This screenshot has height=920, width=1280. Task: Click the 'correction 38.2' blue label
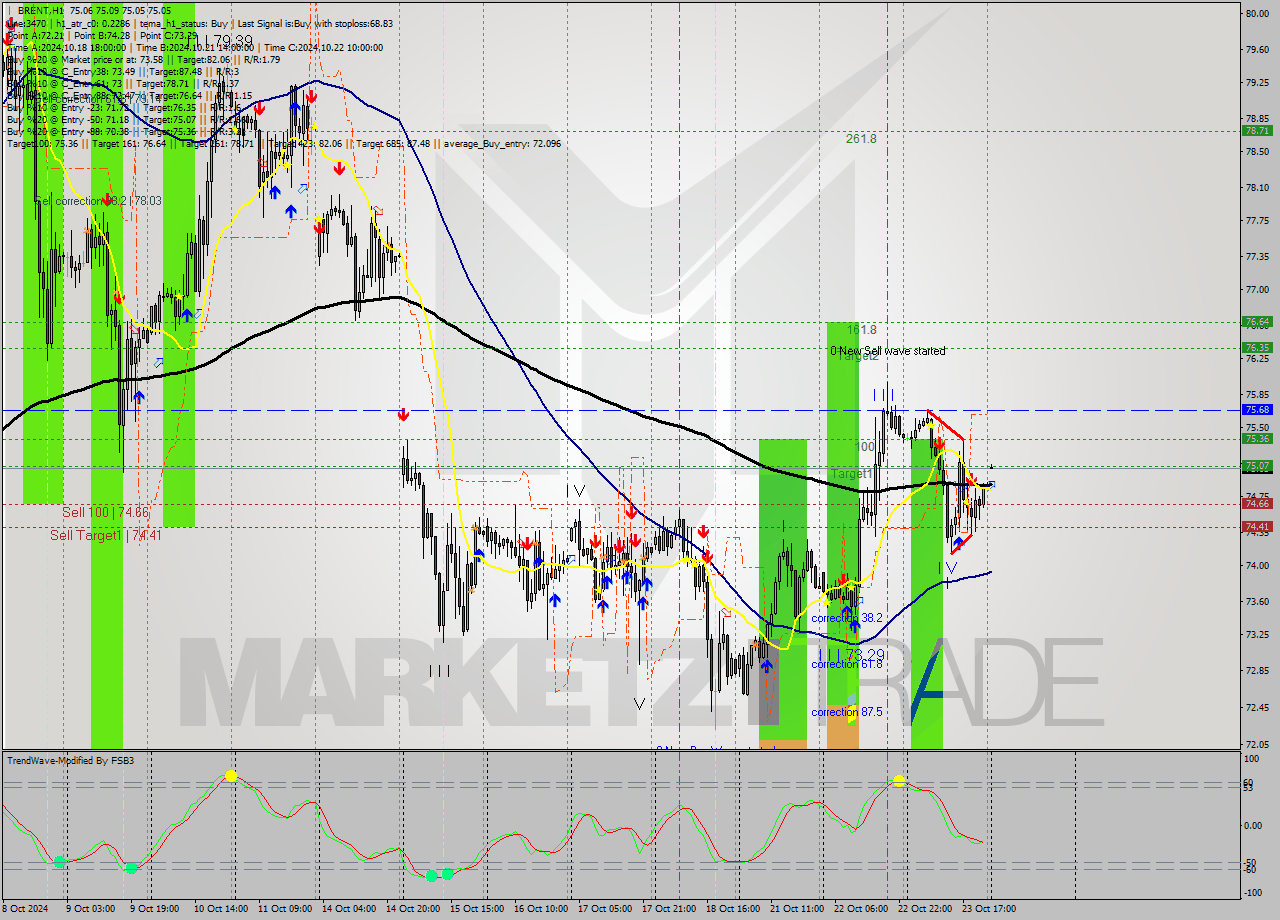point(847,618)
